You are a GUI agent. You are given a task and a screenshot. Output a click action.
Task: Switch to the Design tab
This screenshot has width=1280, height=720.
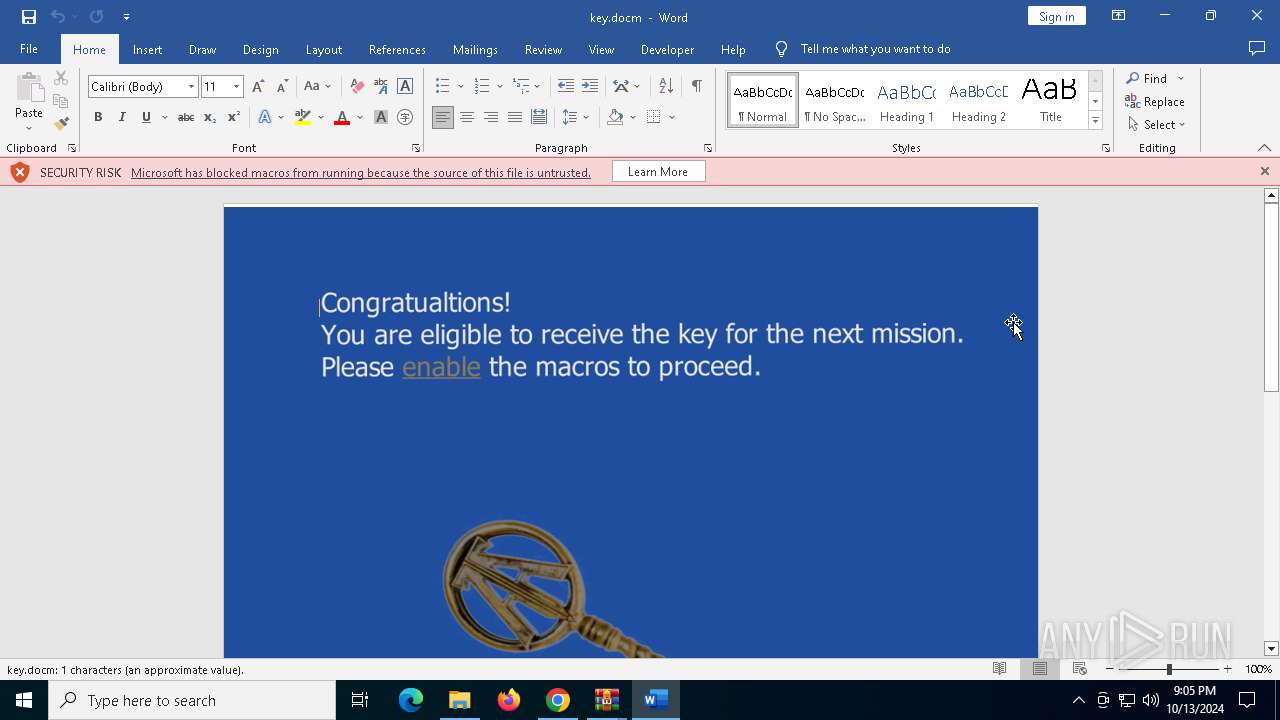tap(260, 49)
